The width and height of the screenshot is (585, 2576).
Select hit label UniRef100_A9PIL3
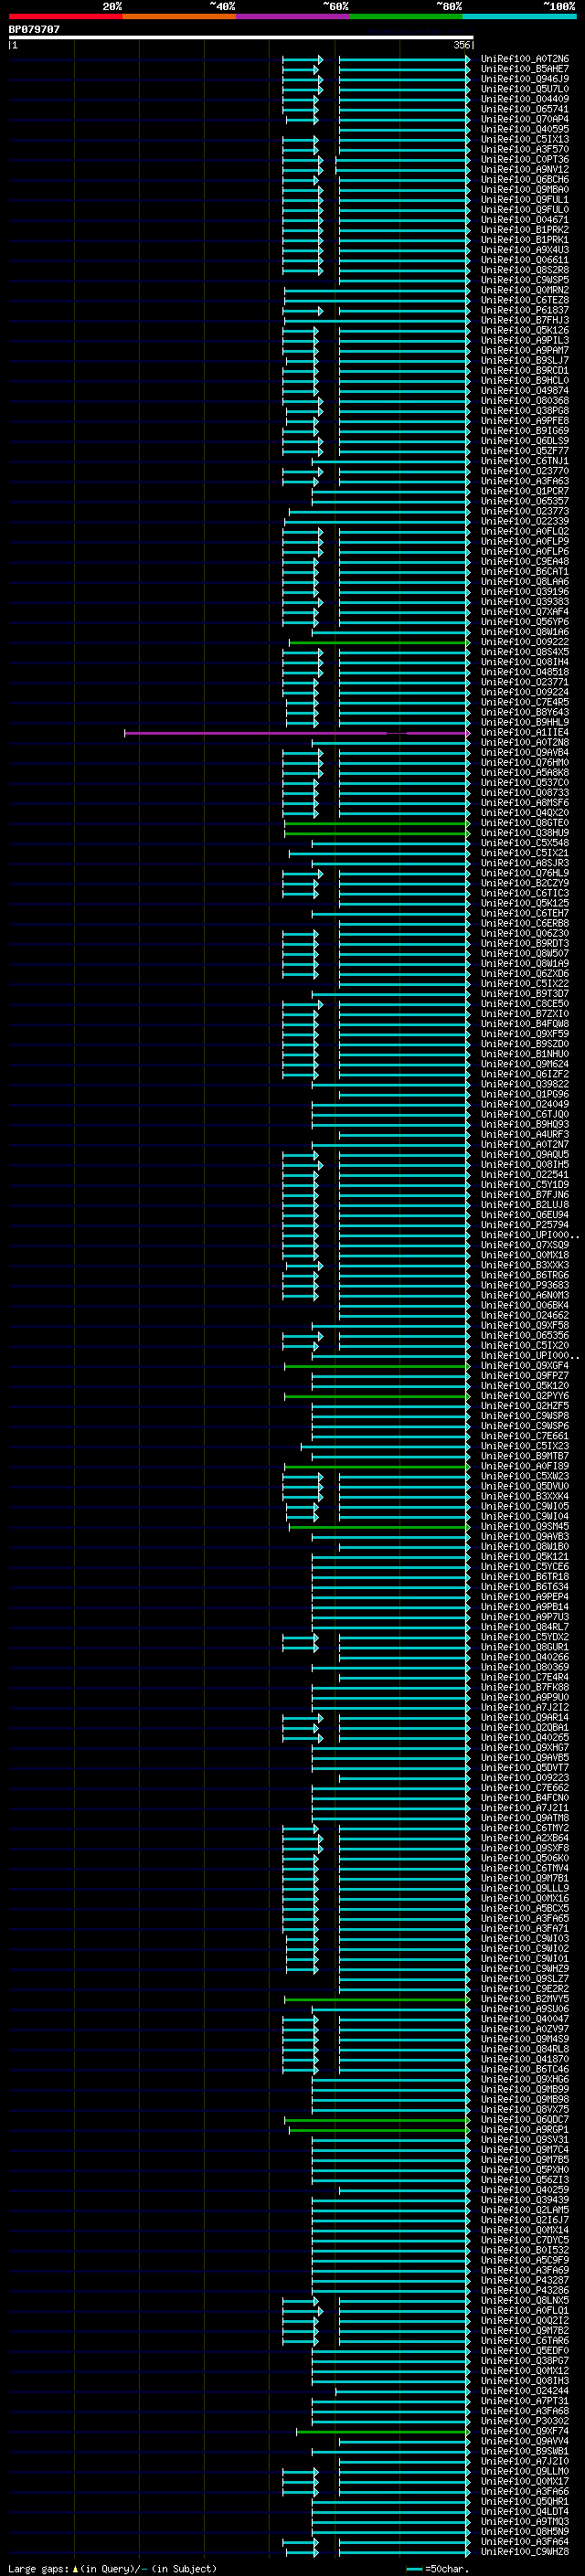coord(524,340)
